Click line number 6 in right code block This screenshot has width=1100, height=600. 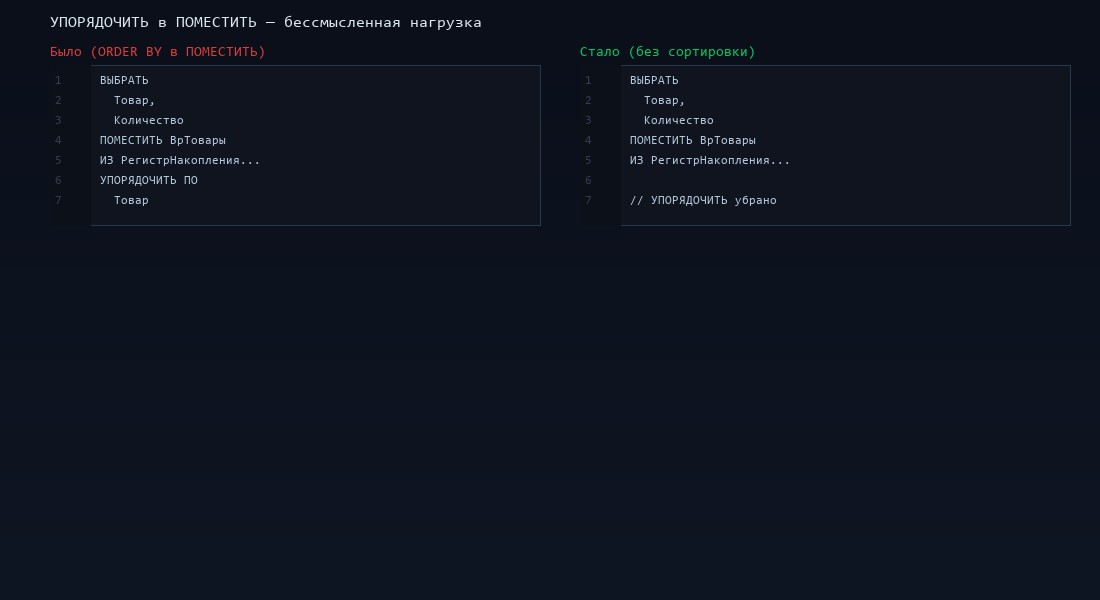(x=588, y=180)
